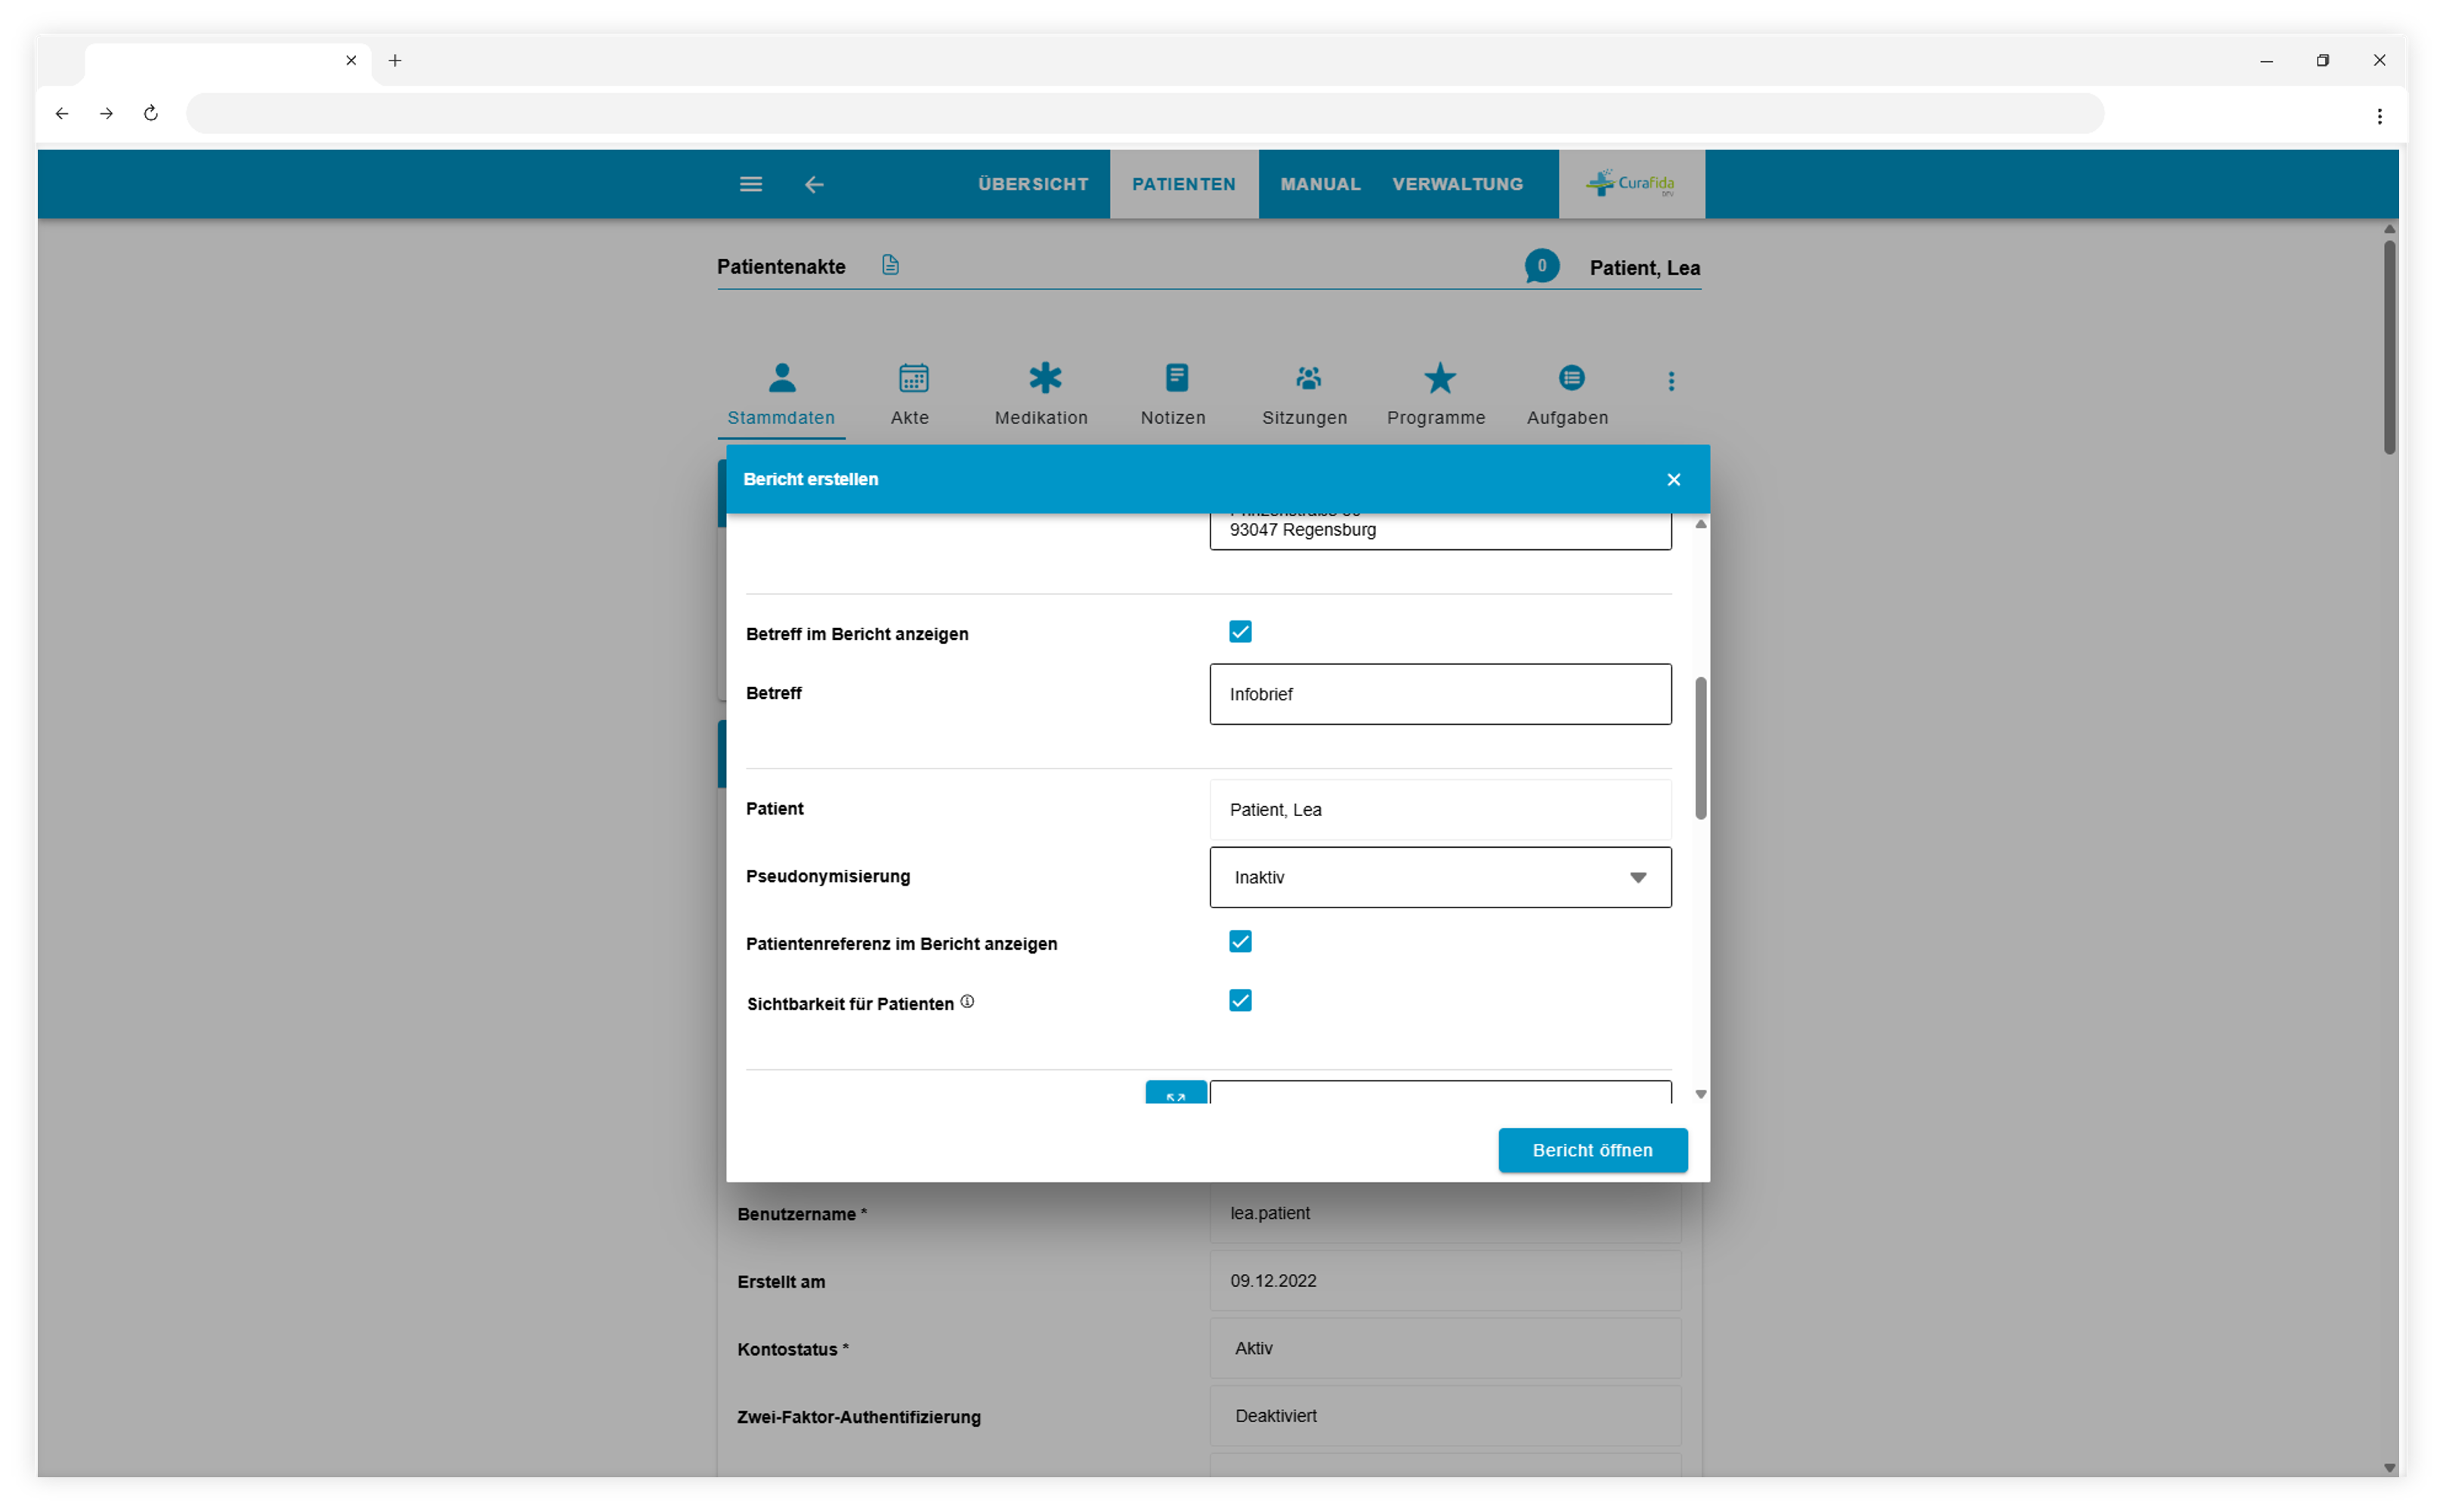The image size is (2443, 1512).
Task: Uncheck Patientenreferenz im Bericht anzeigen
Action: click(1240, 942)
